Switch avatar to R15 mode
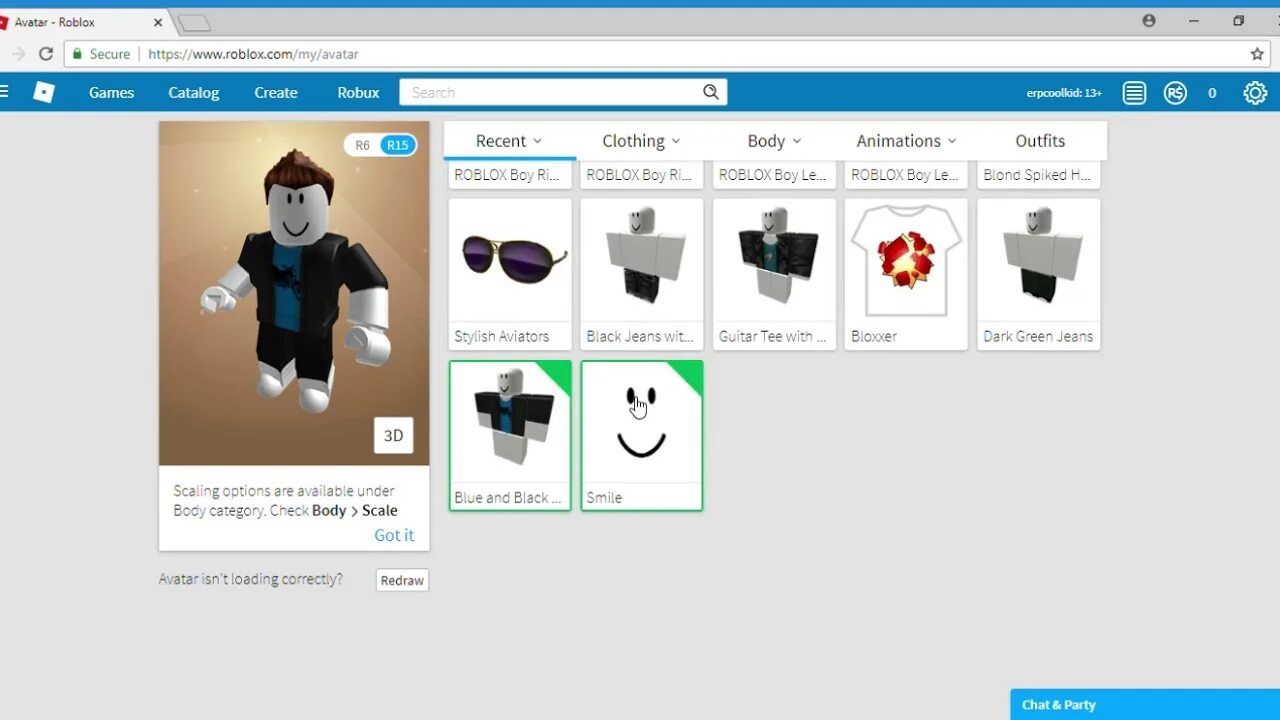1280x720 pixels. tap(398, 145)
